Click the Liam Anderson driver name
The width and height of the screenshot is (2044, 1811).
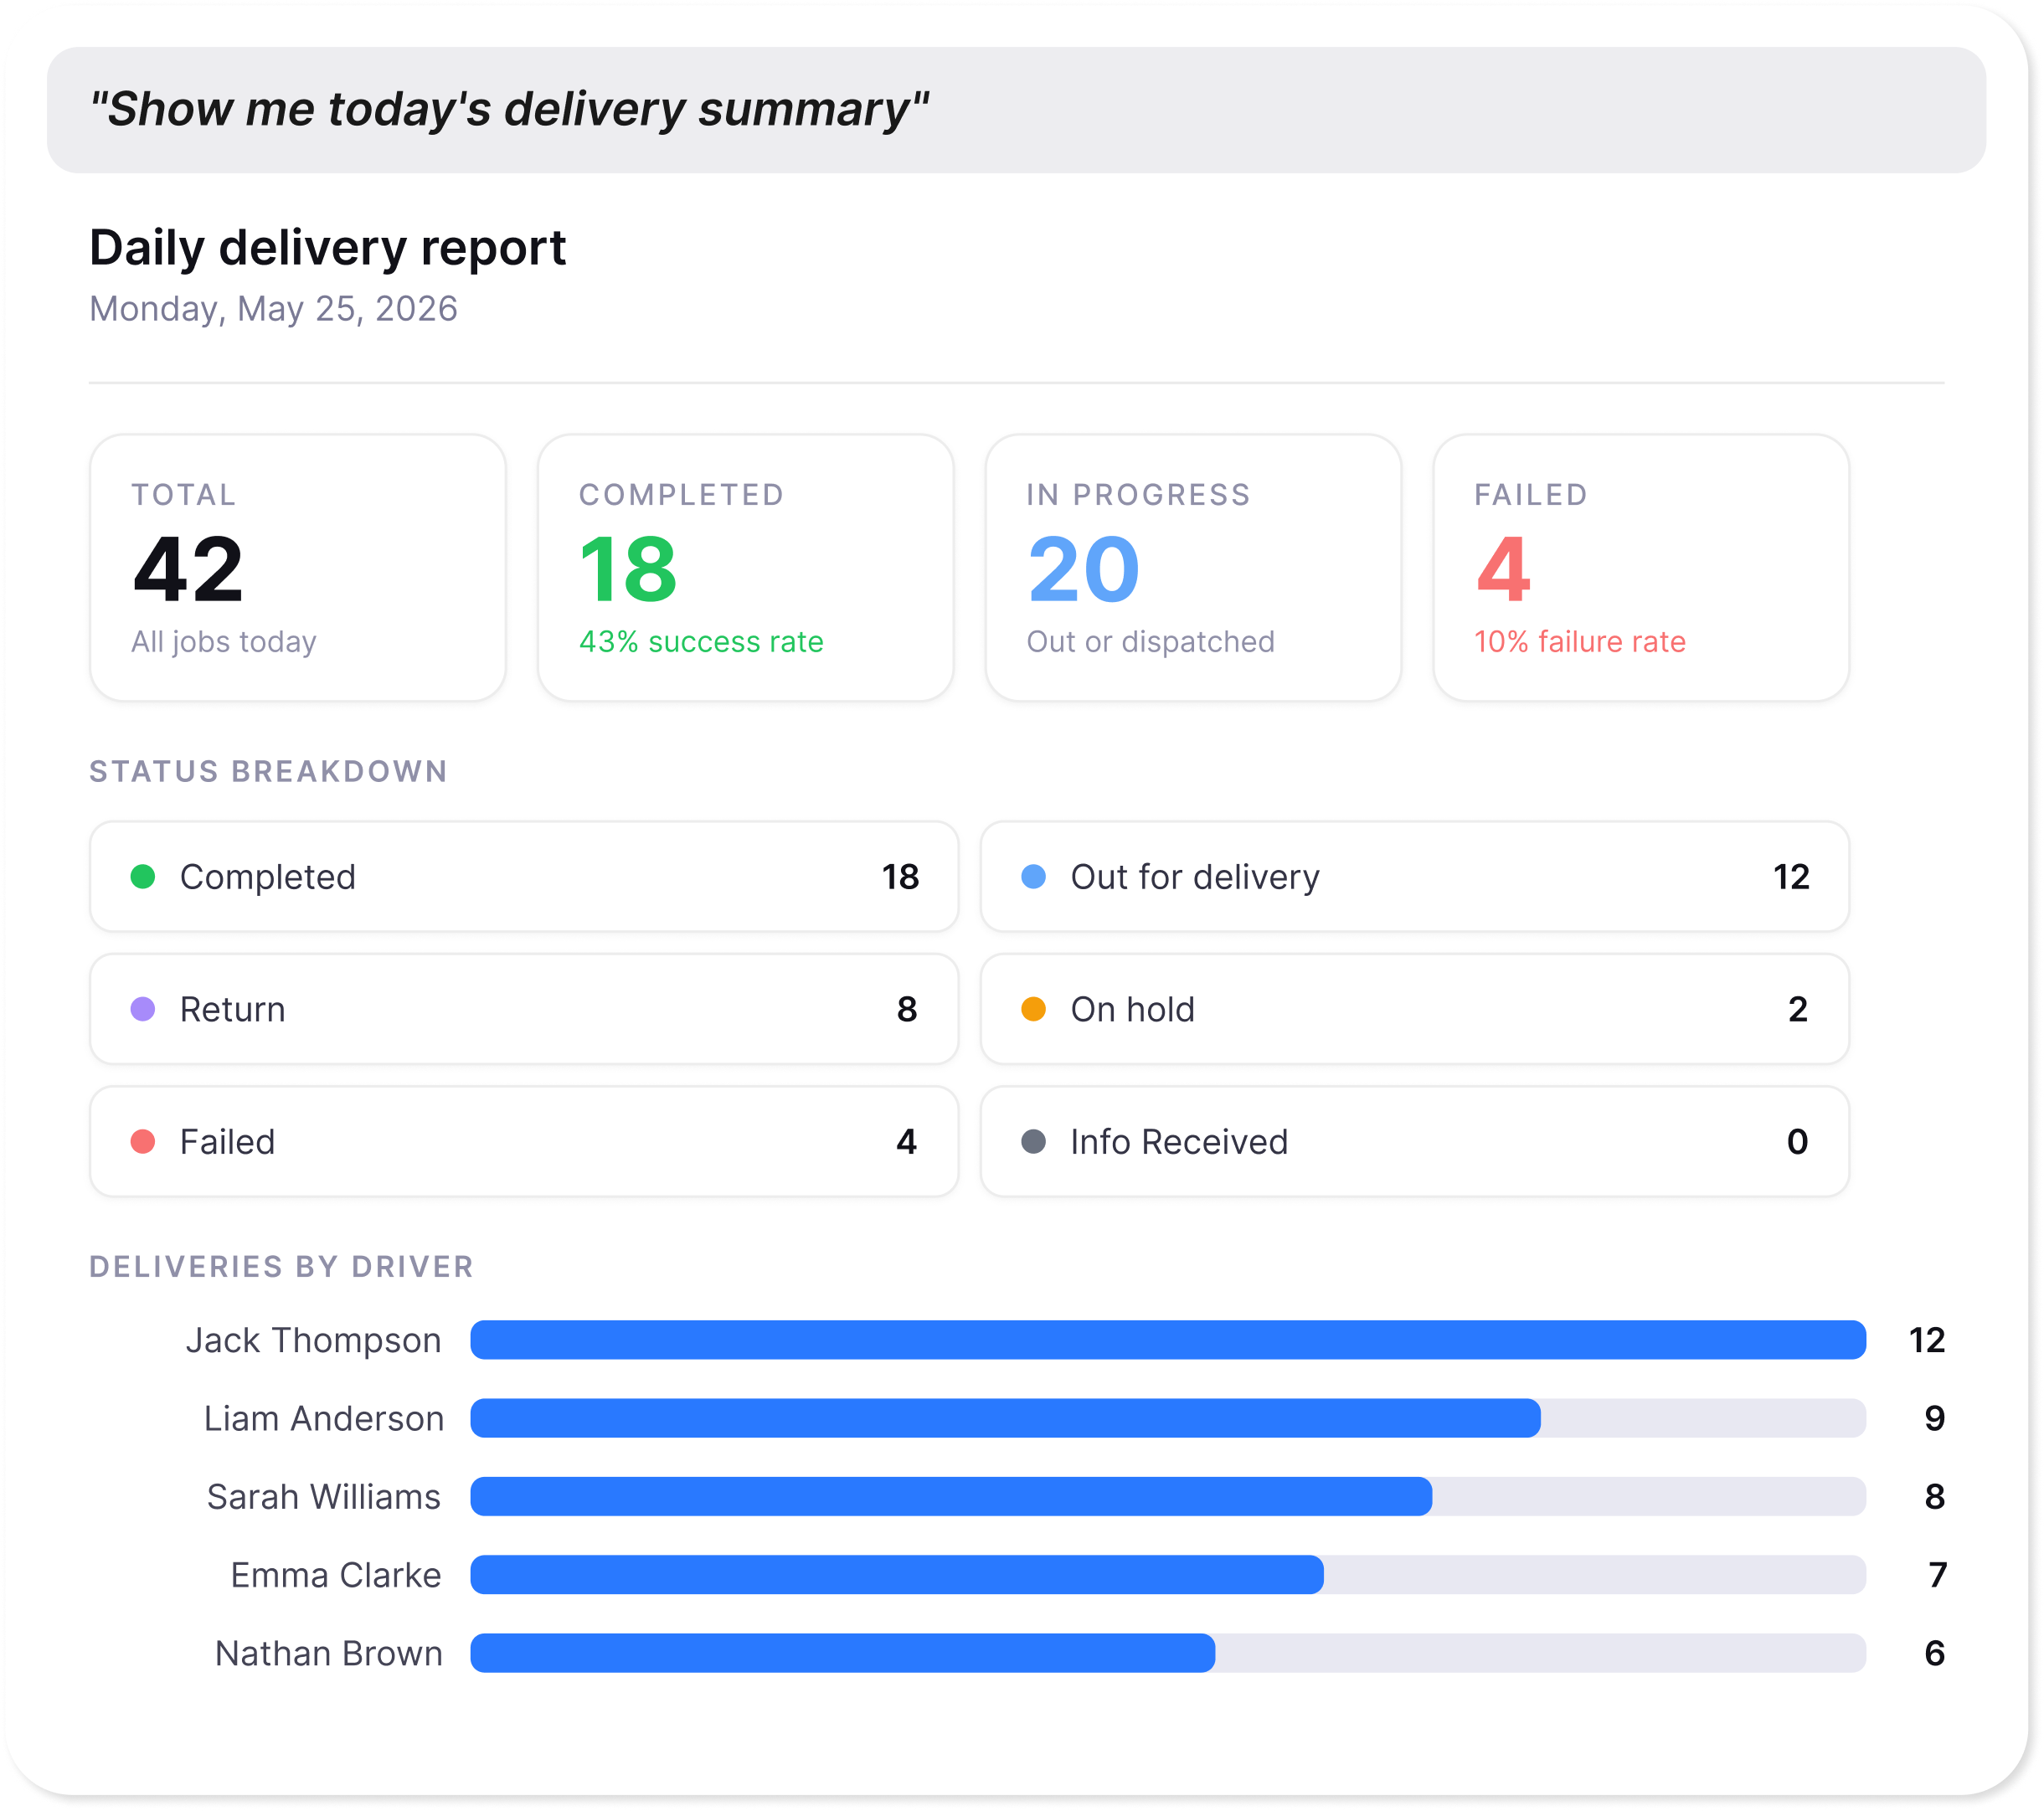pos(323,1418)
